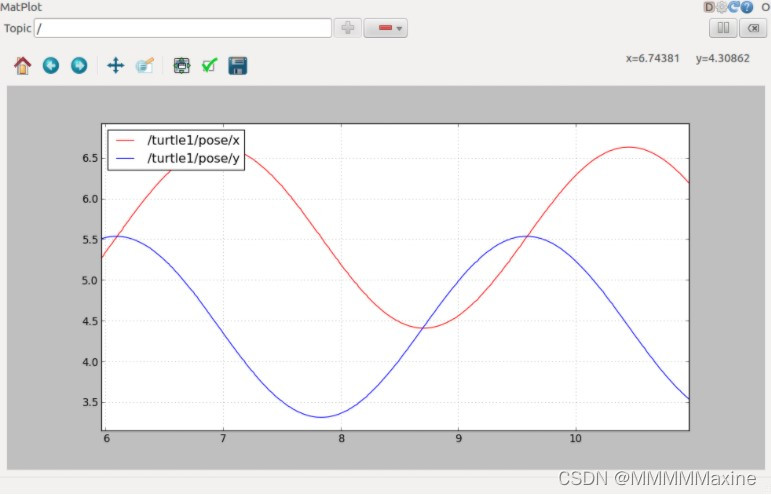The image size is (771, 495).
Task: Click x-axis tick label 10
Action: pos(575,438)
